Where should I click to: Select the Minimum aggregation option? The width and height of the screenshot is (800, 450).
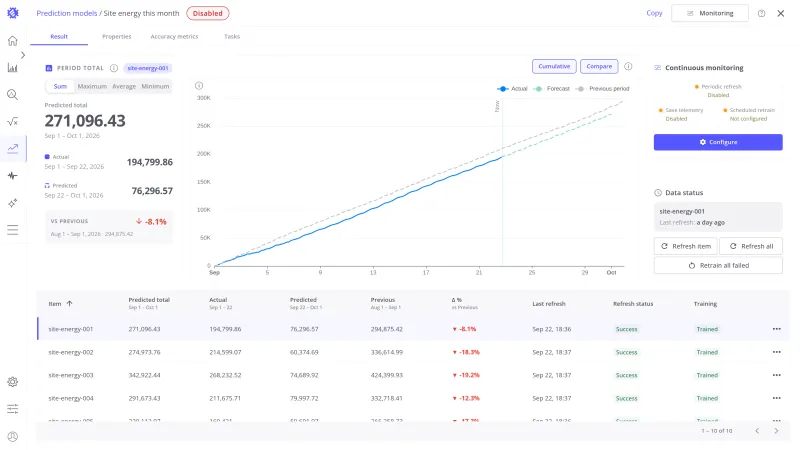point(155,86)
